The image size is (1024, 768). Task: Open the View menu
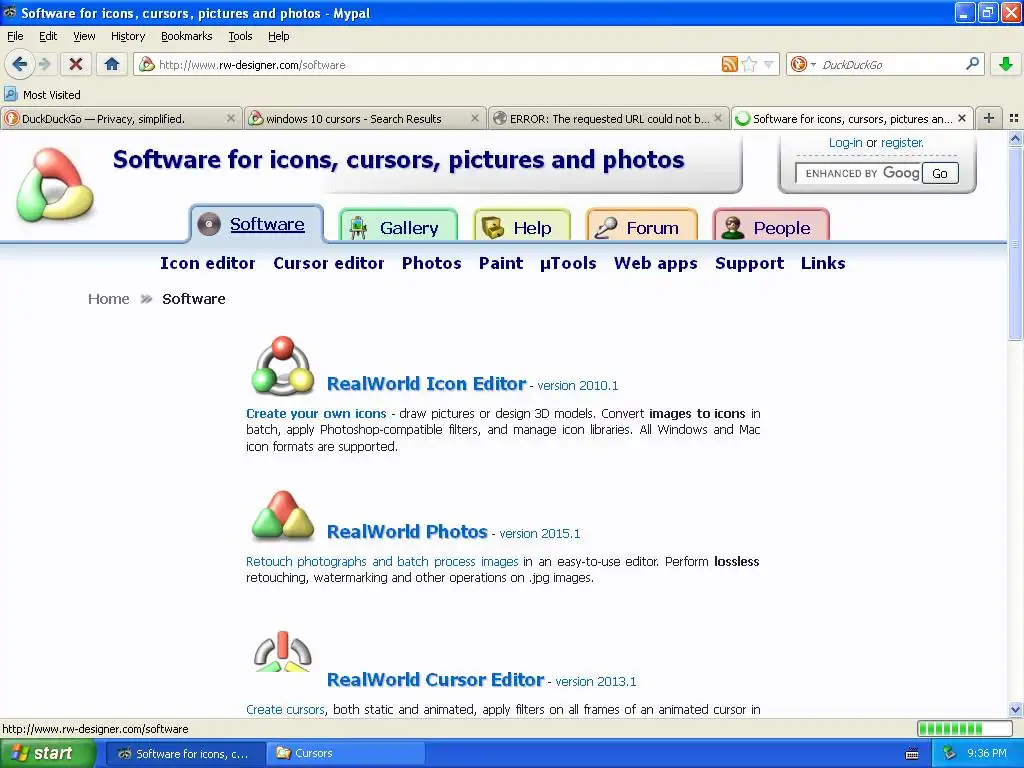[84, 36]
